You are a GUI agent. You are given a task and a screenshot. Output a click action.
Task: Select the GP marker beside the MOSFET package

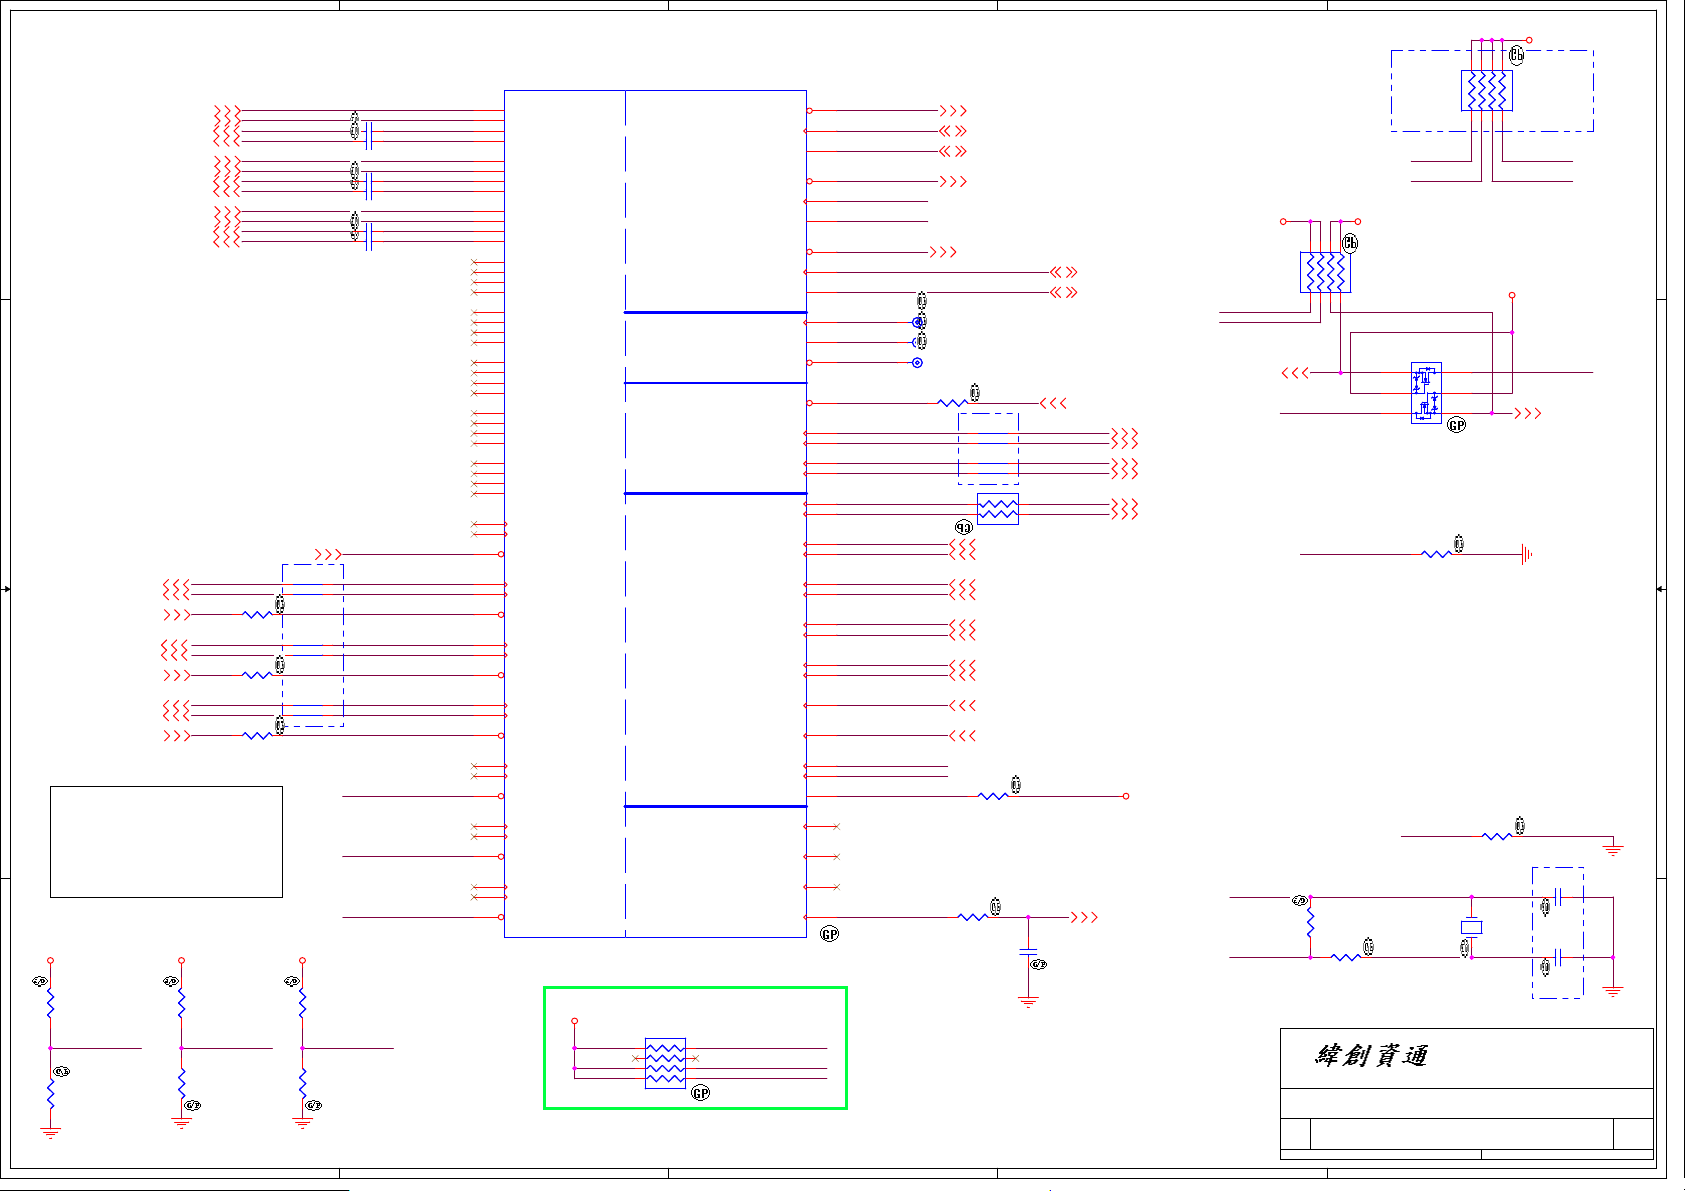pyautogui.click(x=1457, y=425)
